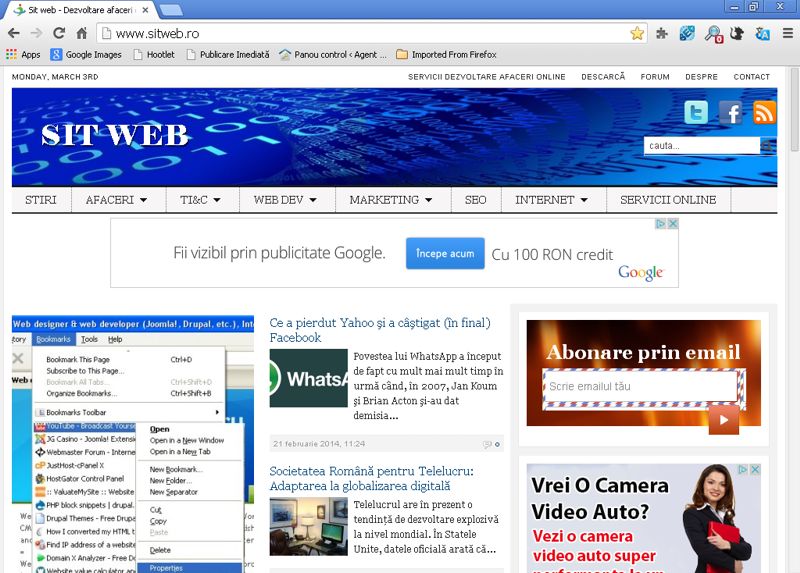
Task: Focus the 'Scrie emailul tău' email field
Action: point(640,386)
